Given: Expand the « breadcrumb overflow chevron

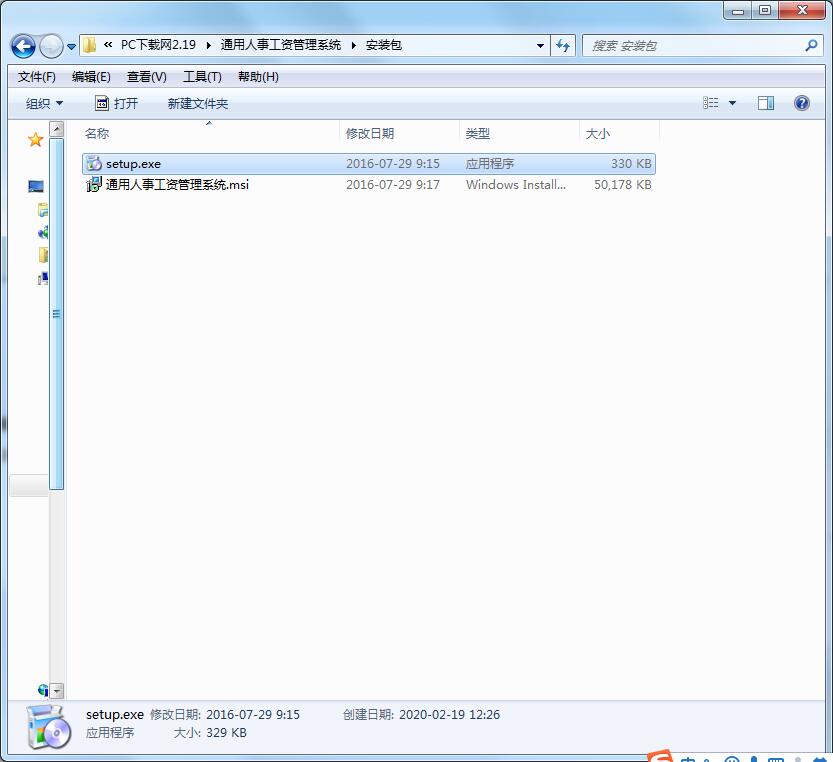Looking at the screenshot, I should (x=108, y=45).
